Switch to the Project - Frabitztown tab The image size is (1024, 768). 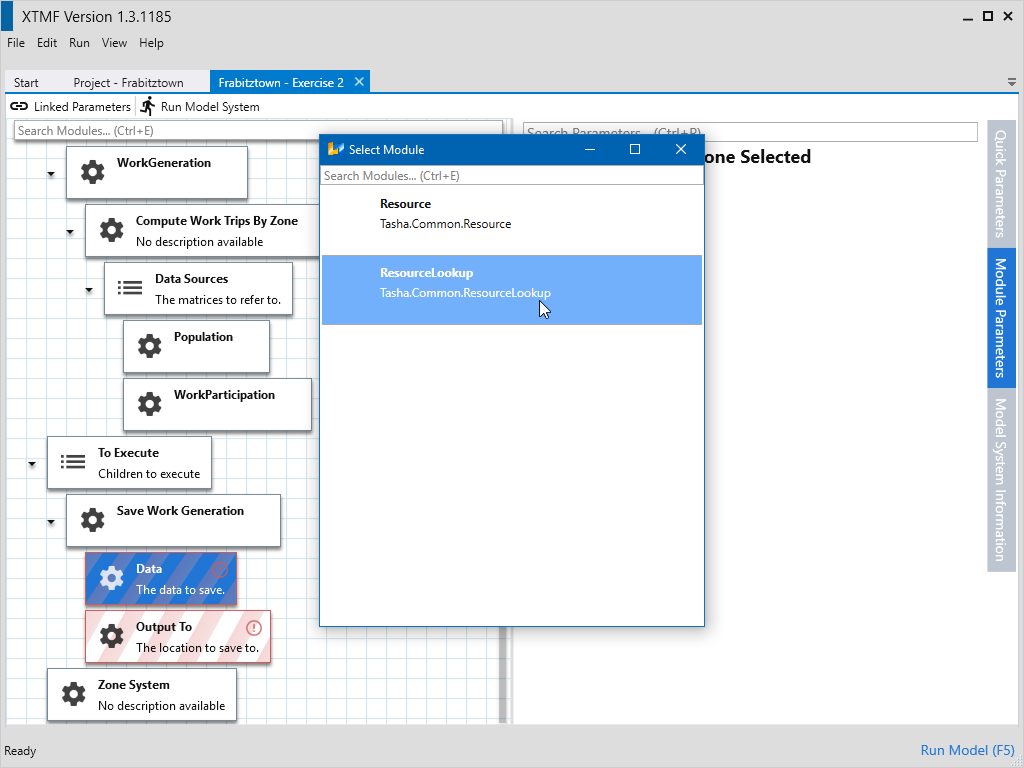click(x=128, y=83)
